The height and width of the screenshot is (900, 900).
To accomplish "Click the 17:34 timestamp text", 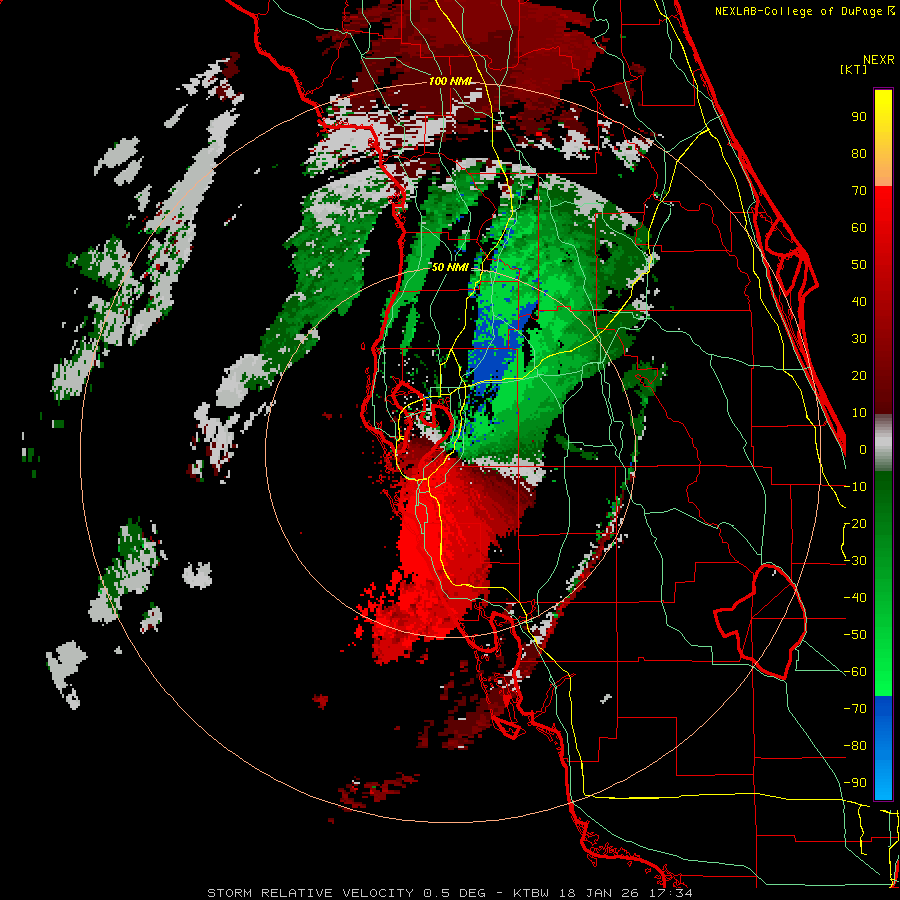I will coord(669,893).
